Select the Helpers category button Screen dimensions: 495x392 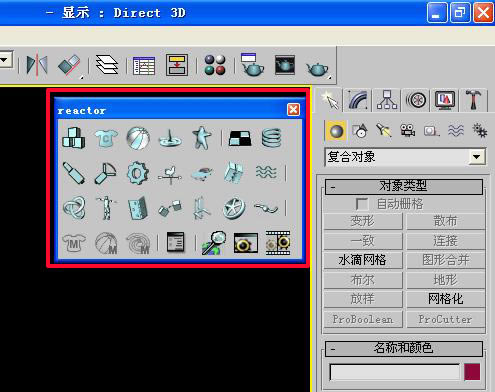tap(431, 131)
